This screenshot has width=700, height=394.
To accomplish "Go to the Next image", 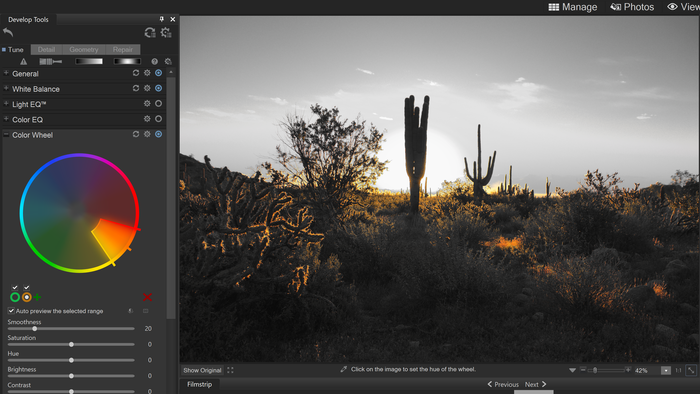I will pyautogui.click(x=535, y=384).
